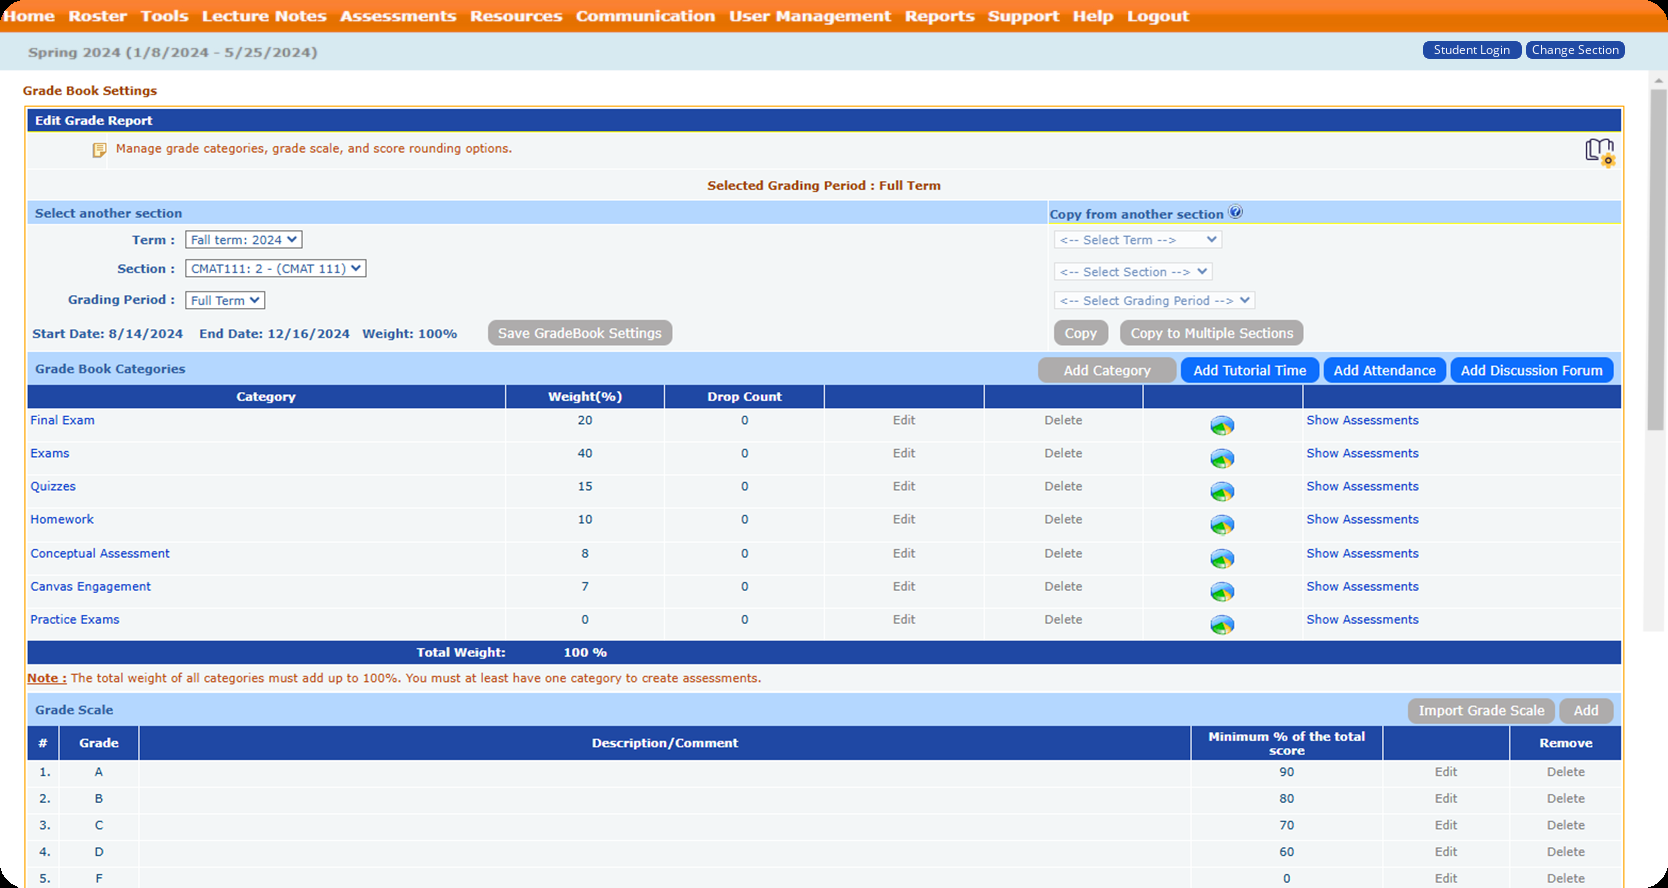Image resolution: width=1668 pixels, height=888 pixels.
Task: Open the chart icon for Exams category
Action: coord(1222,458)
